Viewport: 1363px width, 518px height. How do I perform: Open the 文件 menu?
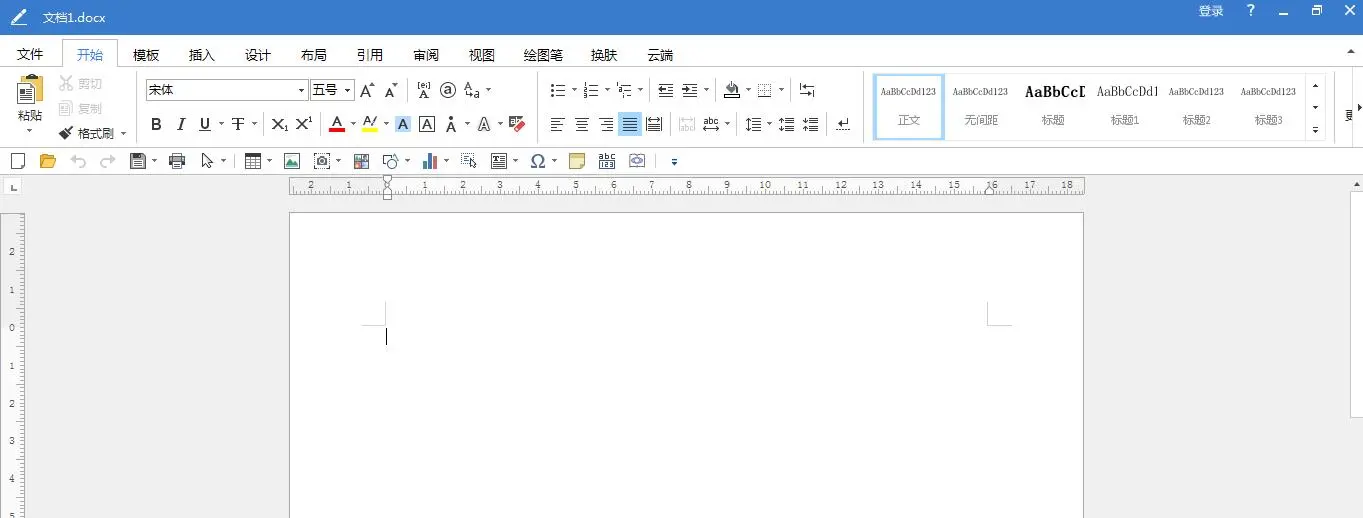click(x=30, y=54)
